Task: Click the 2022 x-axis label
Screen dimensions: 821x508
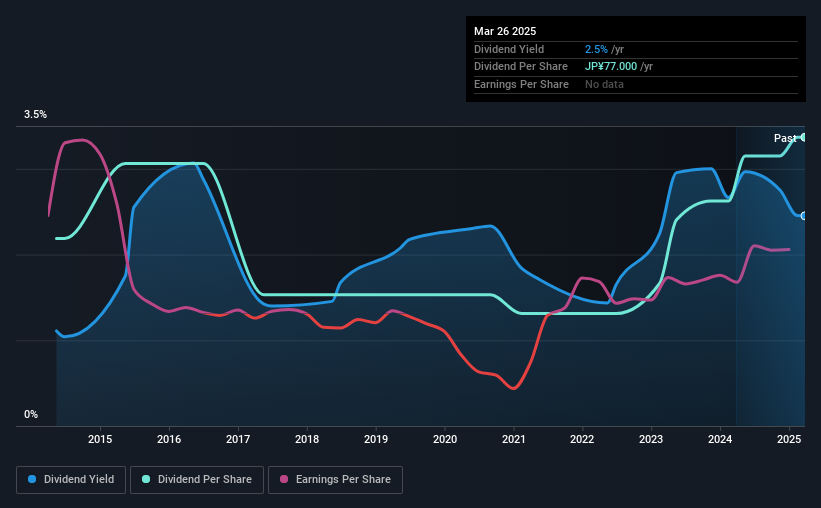Action: pyautogui.click(x=582, y=439)
